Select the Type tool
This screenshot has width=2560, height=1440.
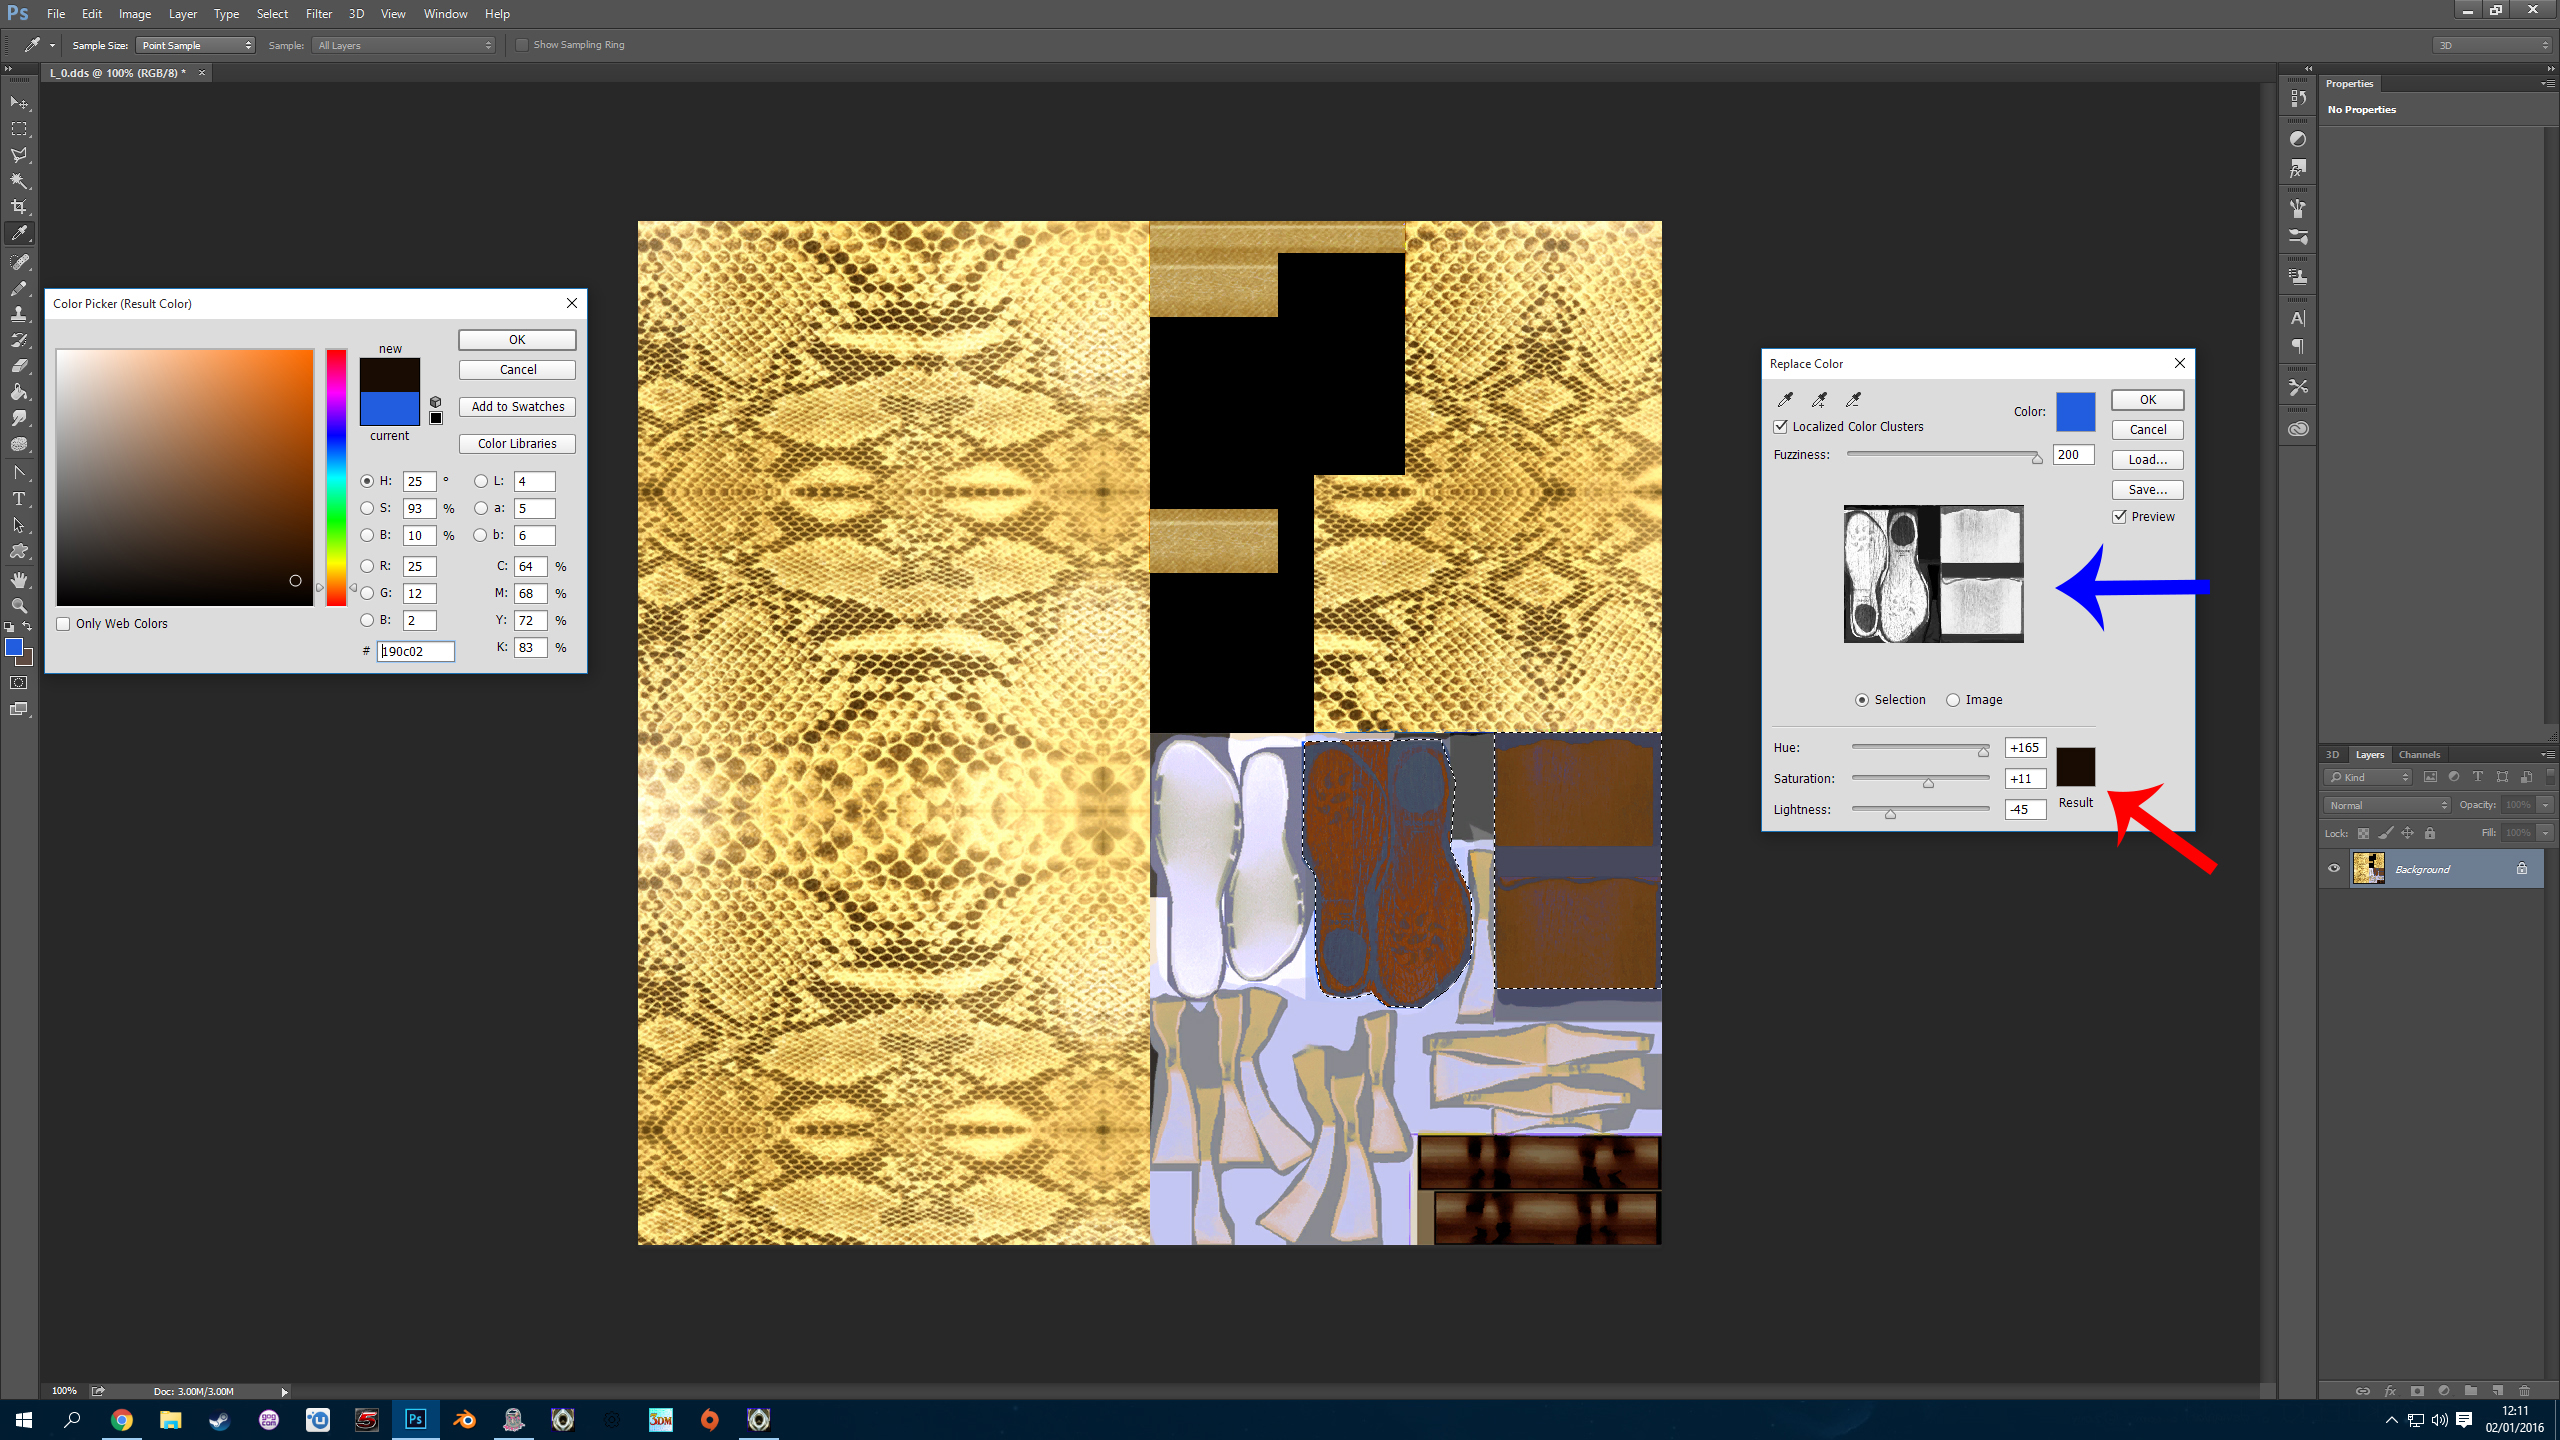(x=19, y=499)
